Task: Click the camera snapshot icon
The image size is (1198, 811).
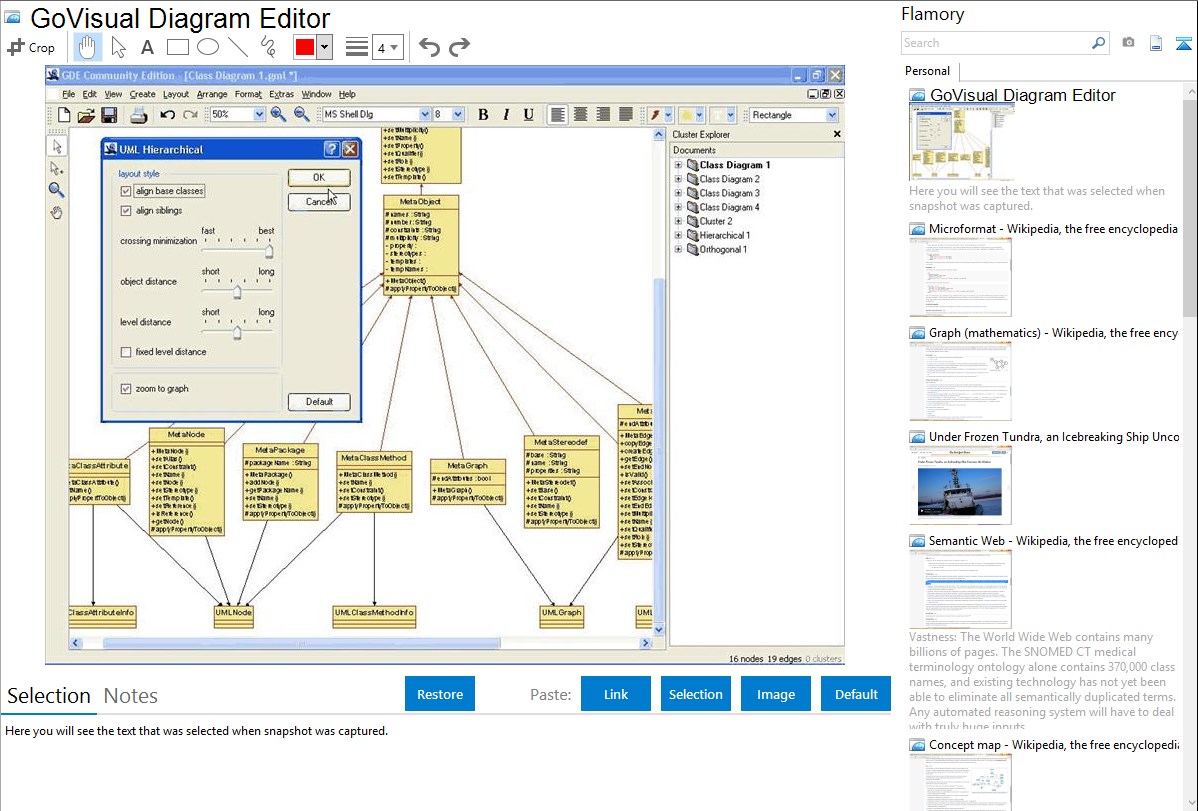Action: point(1128,43)
